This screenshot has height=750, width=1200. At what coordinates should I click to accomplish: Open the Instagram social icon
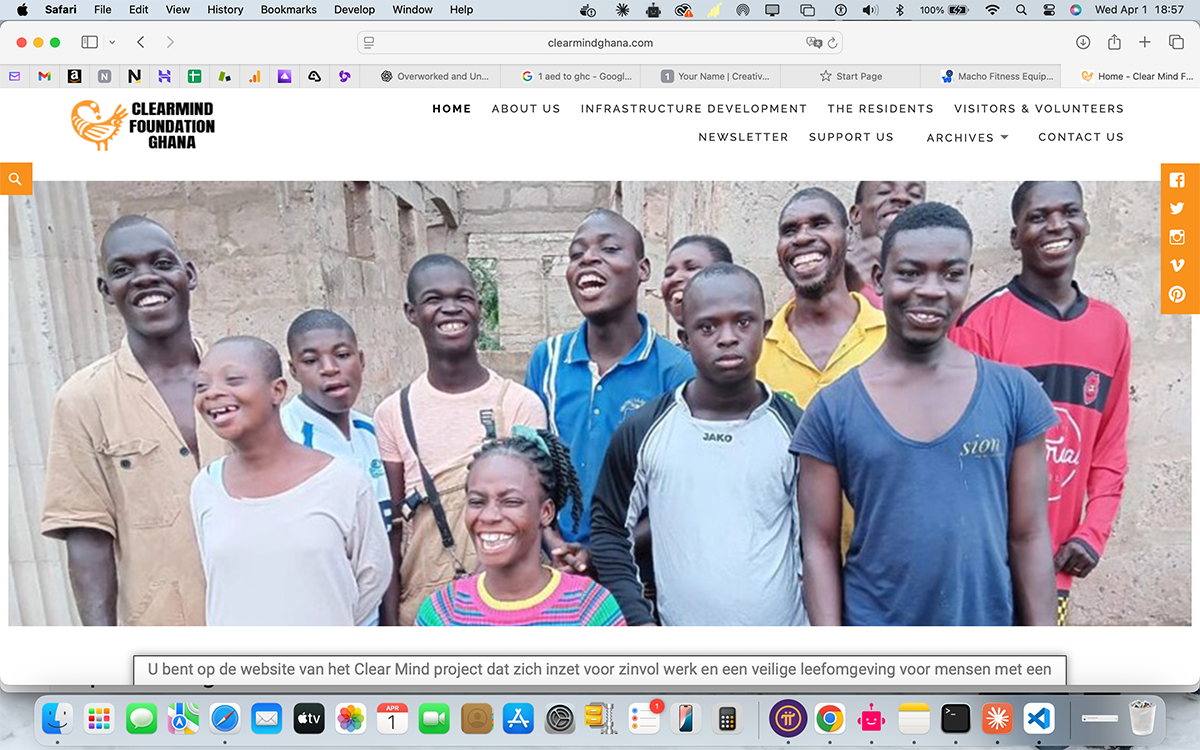pos(1177,237)
